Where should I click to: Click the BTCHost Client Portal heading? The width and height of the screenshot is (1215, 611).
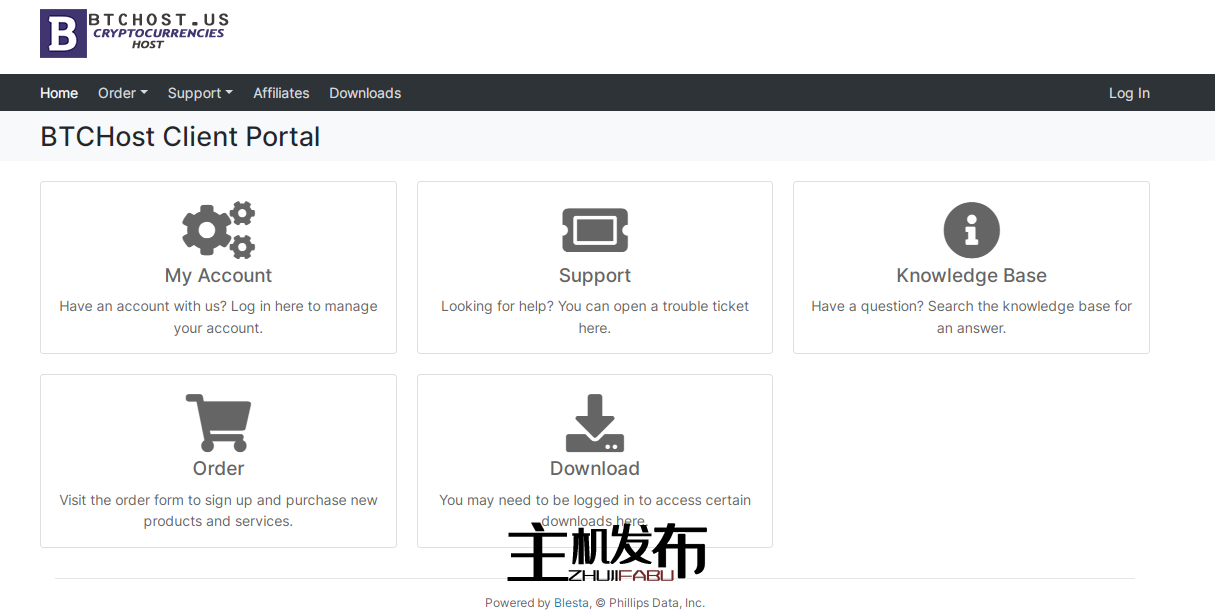[x=180, y=136]
